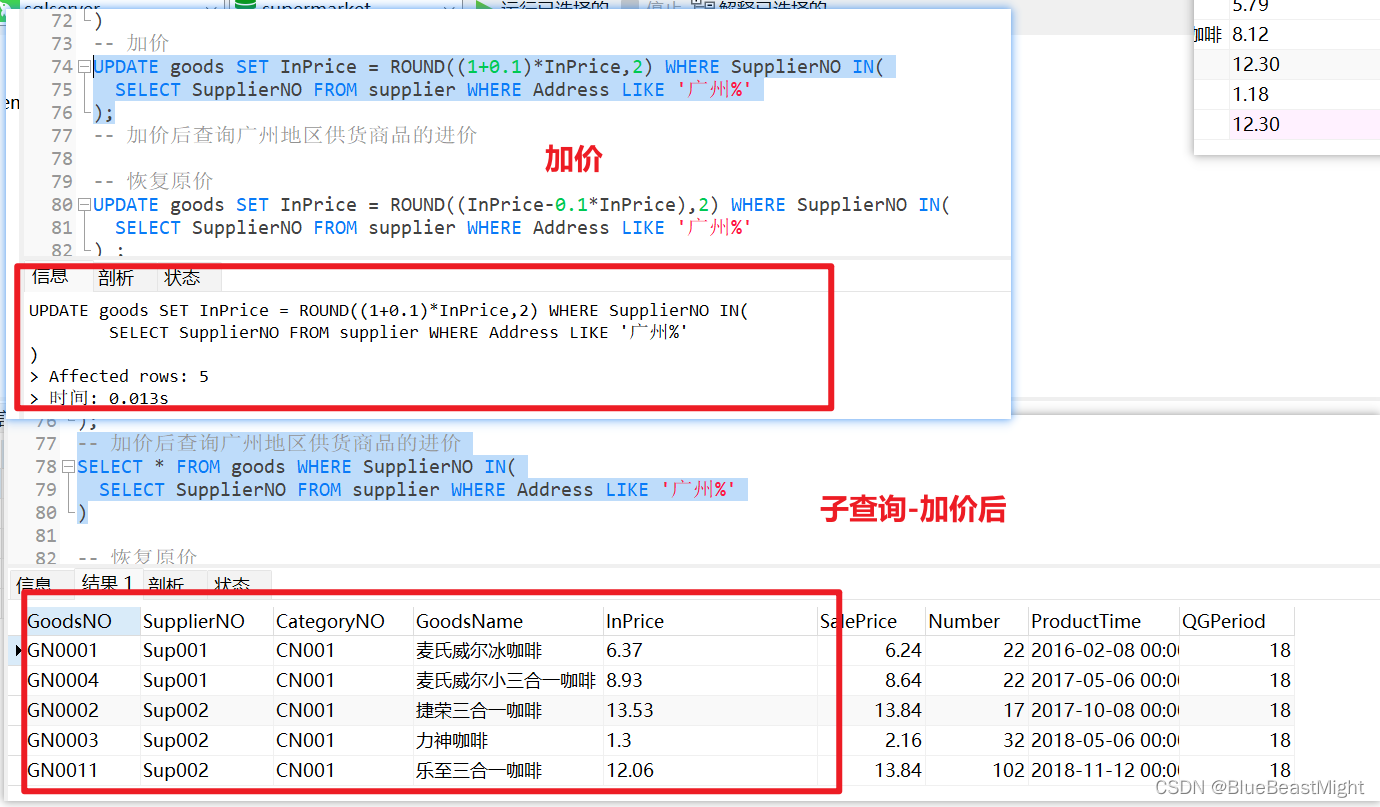Click the row indicator arrow beside GN0001

coord(19,651)
